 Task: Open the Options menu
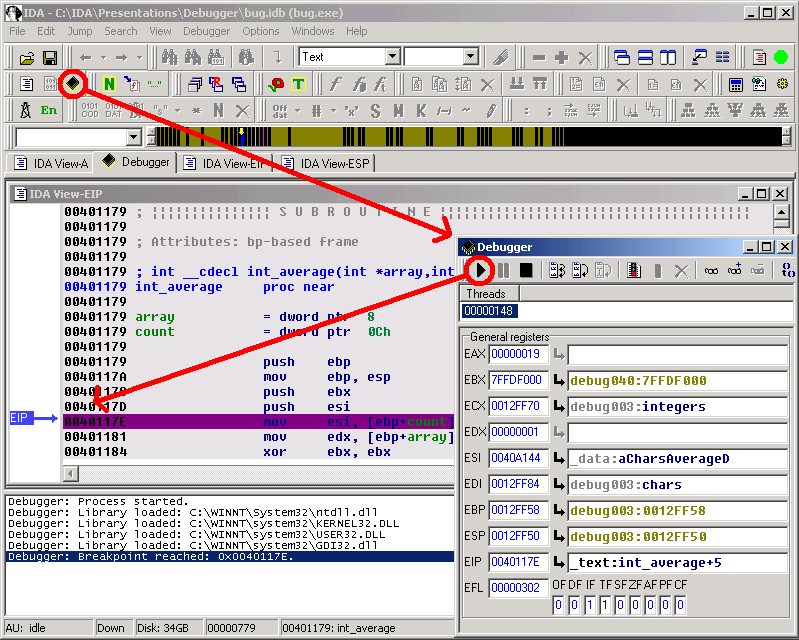260,31
